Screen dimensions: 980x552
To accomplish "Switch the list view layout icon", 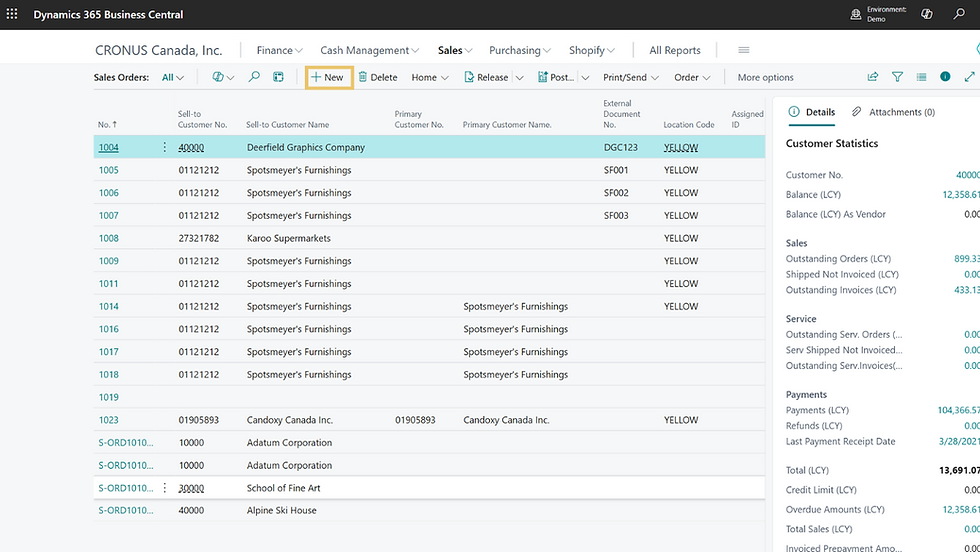I will (x=921, y=77).
